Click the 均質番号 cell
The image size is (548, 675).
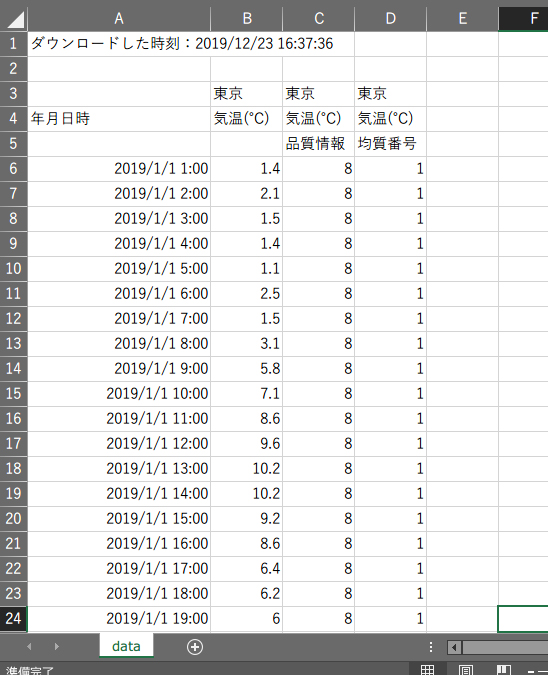coord(390,143)
